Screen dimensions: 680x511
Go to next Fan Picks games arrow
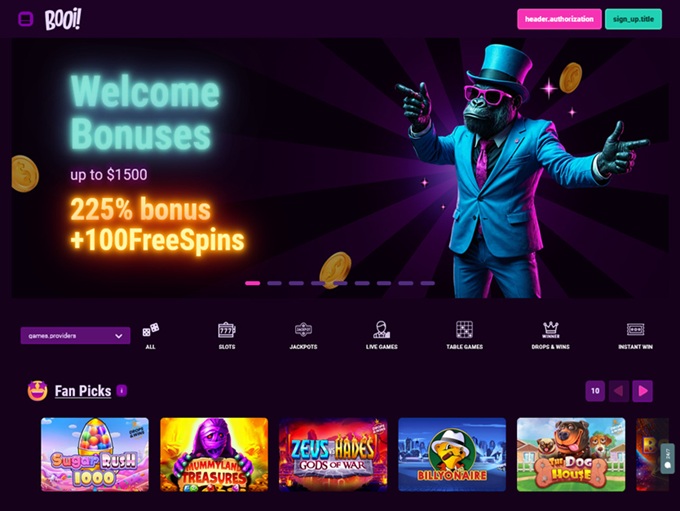[x=642, y=391]
